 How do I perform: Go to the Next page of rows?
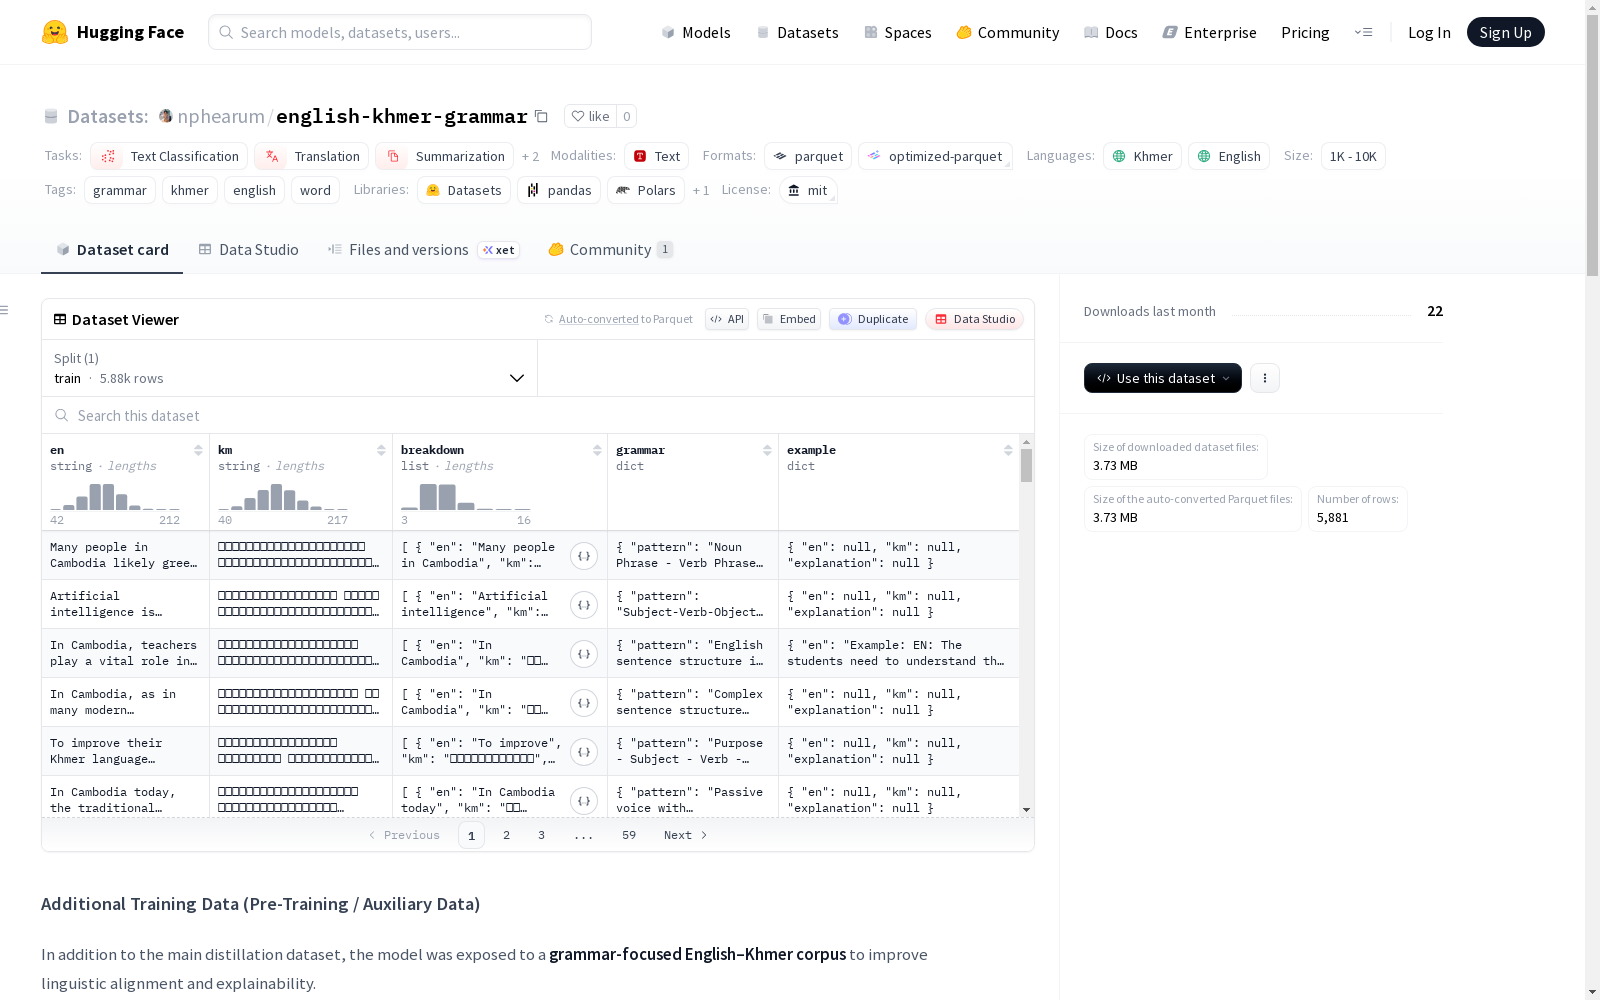686,835
